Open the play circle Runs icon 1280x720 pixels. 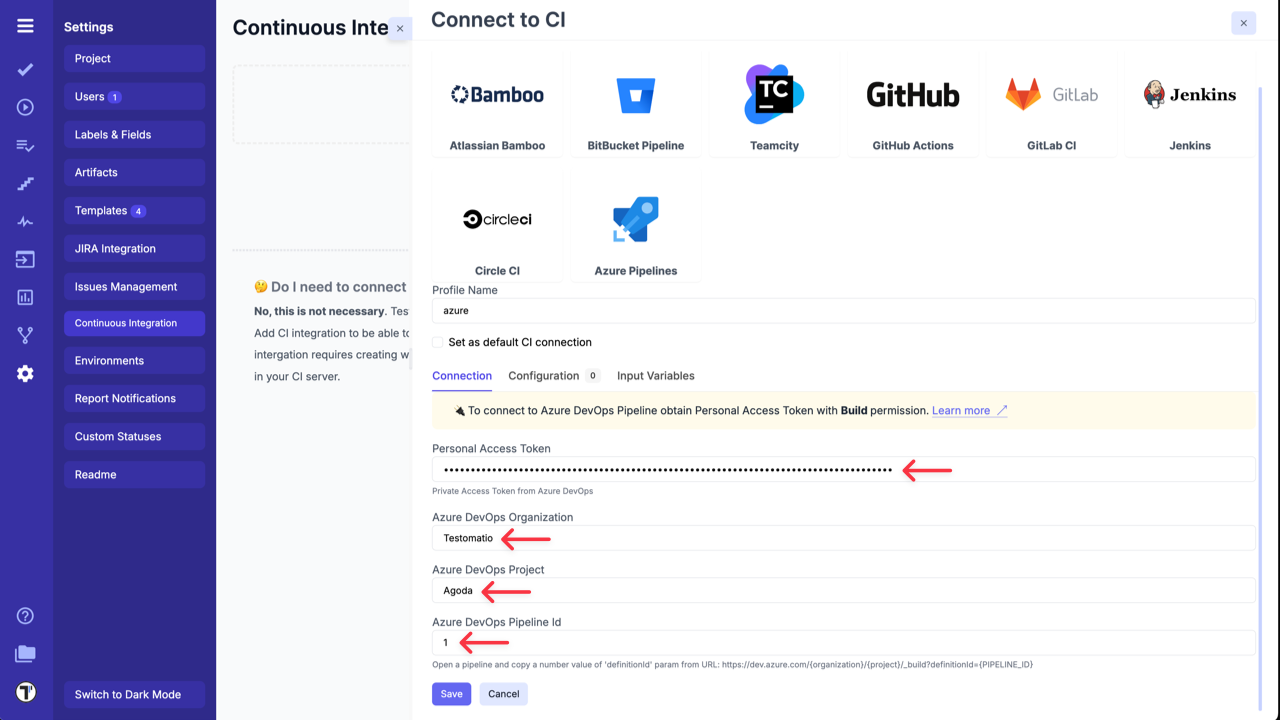point(25,108)
